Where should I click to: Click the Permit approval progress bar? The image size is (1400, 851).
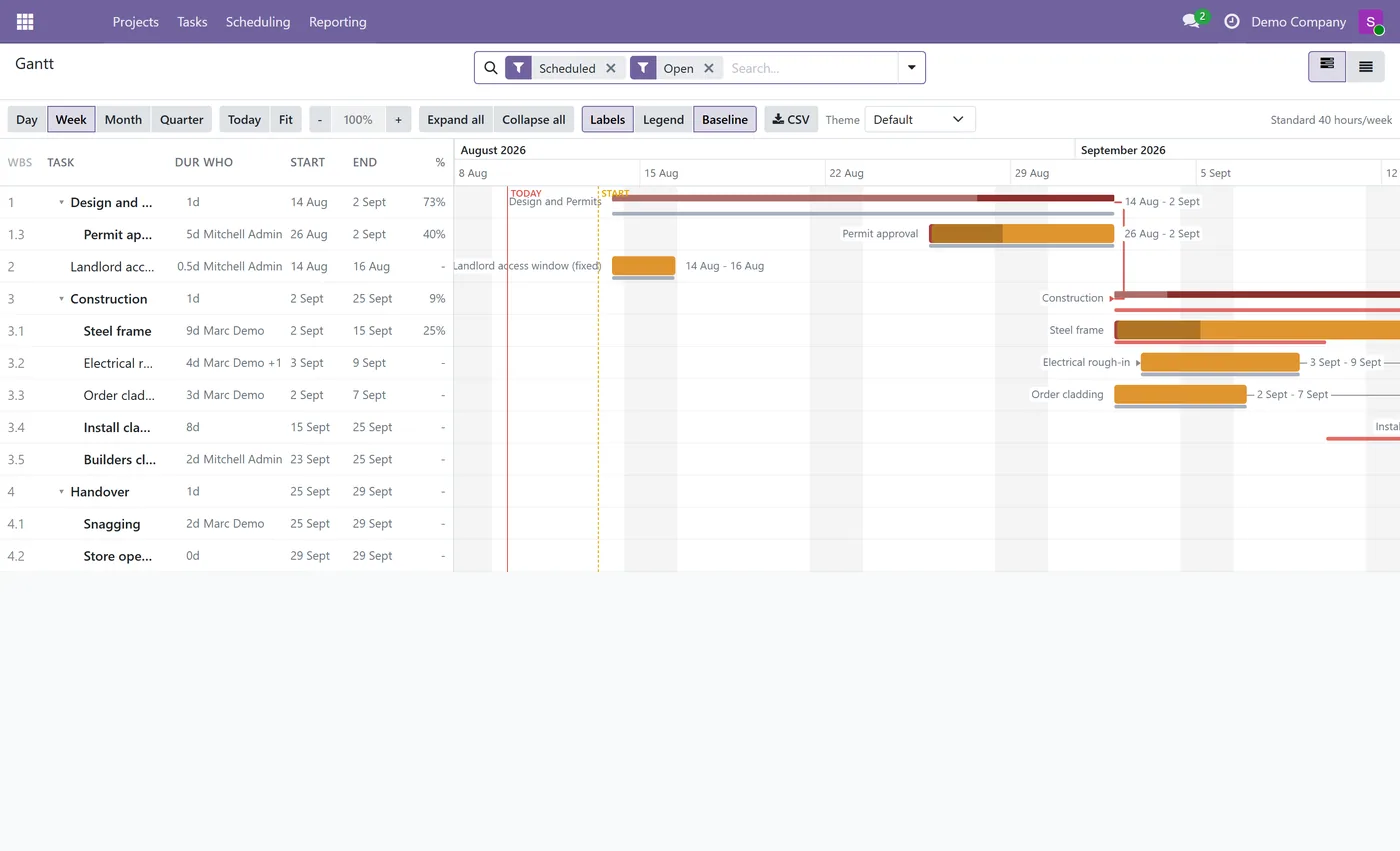click(1021, 234)
